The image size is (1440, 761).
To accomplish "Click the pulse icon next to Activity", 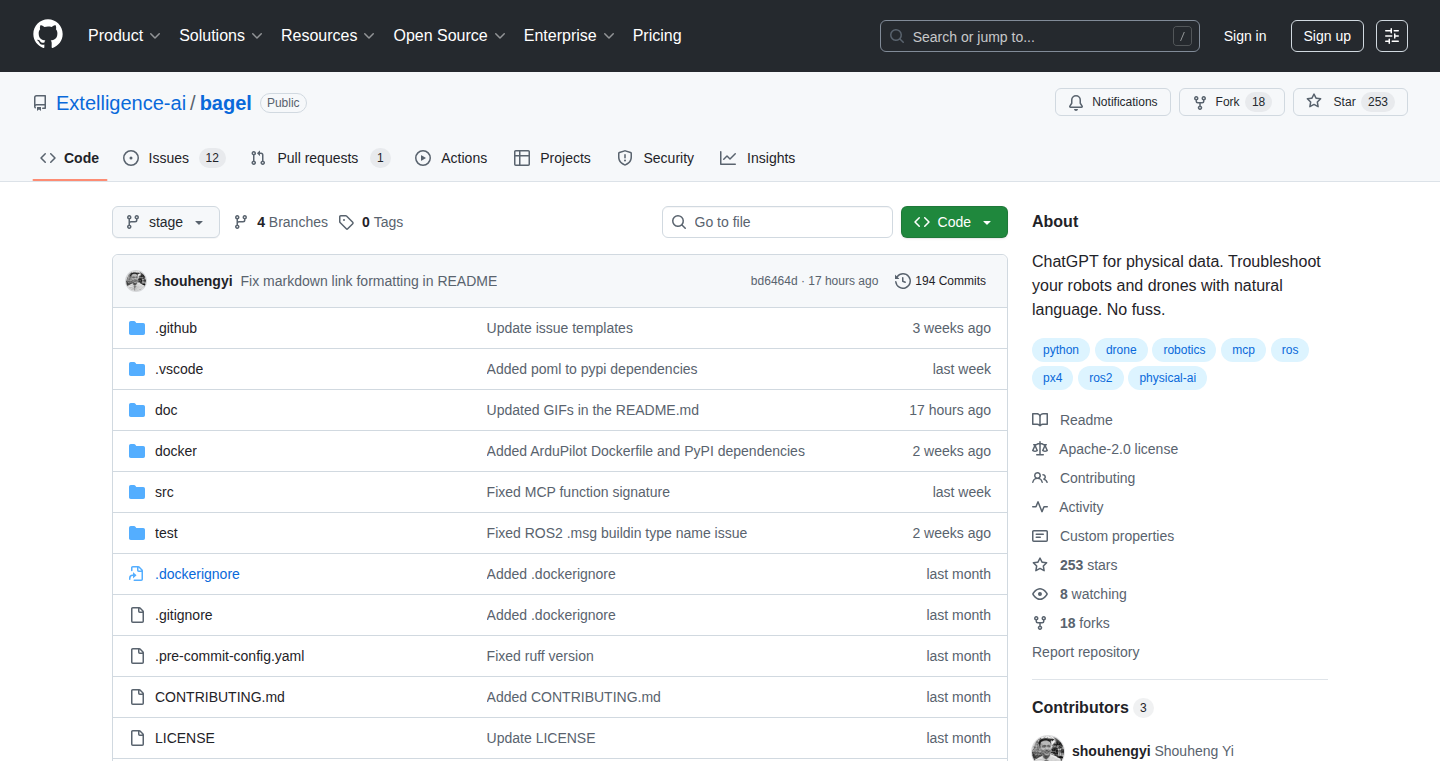I will tap(1040, 507).
